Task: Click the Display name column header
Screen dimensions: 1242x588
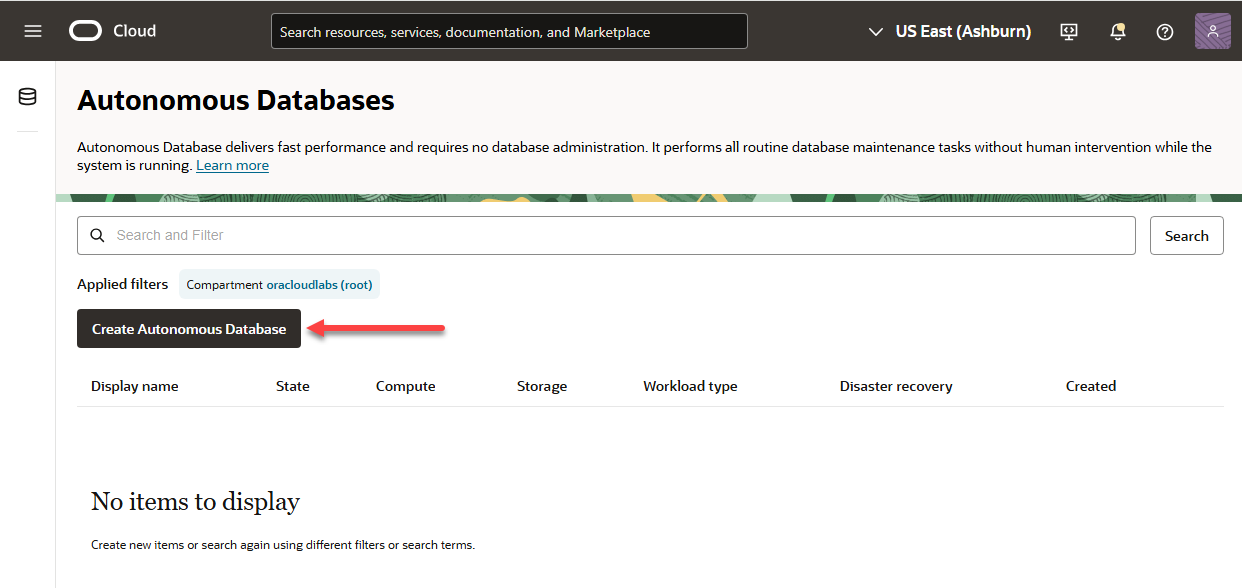Action: (x=135, y=386)
